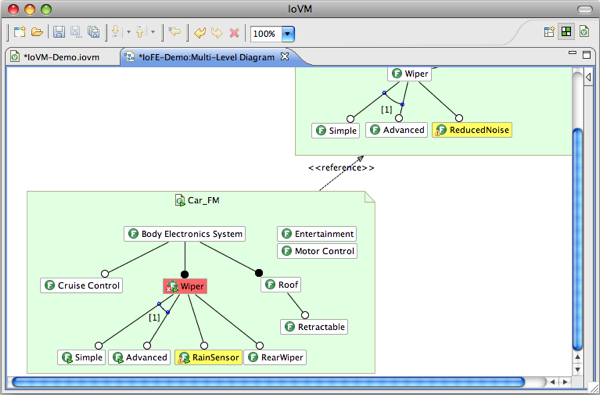Select the red Wiper feature node

(185, 286)
